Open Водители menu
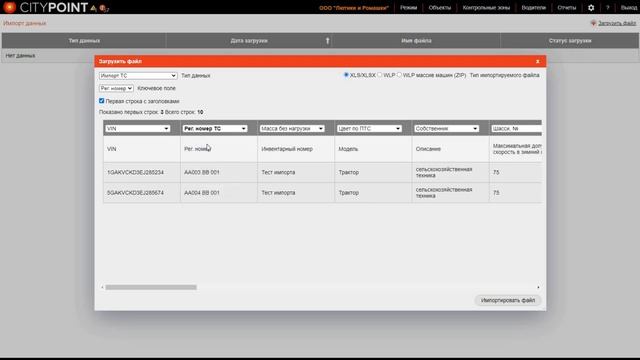Image resolution: width=640 pixels, height=360 pixels. 533,8
